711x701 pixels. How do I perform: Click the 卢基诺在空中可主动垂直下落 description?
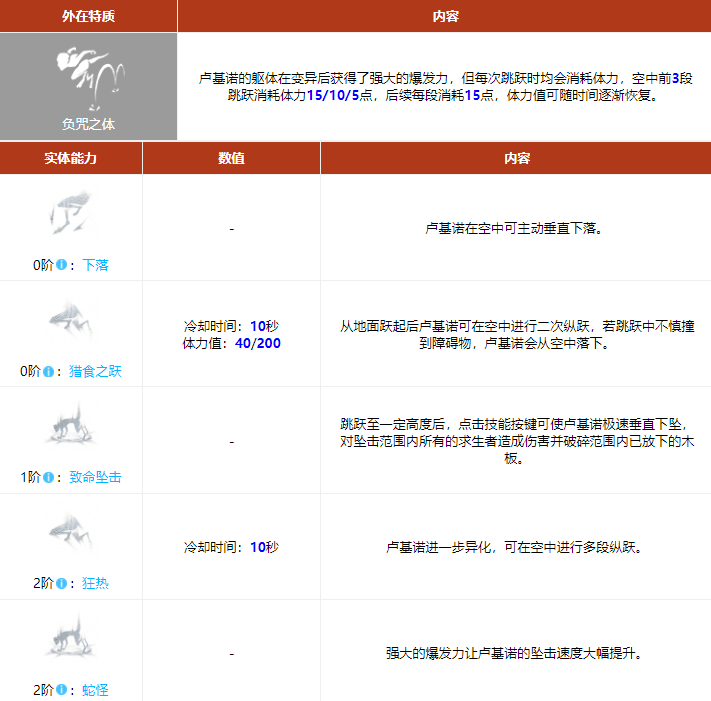coord(514,228)
